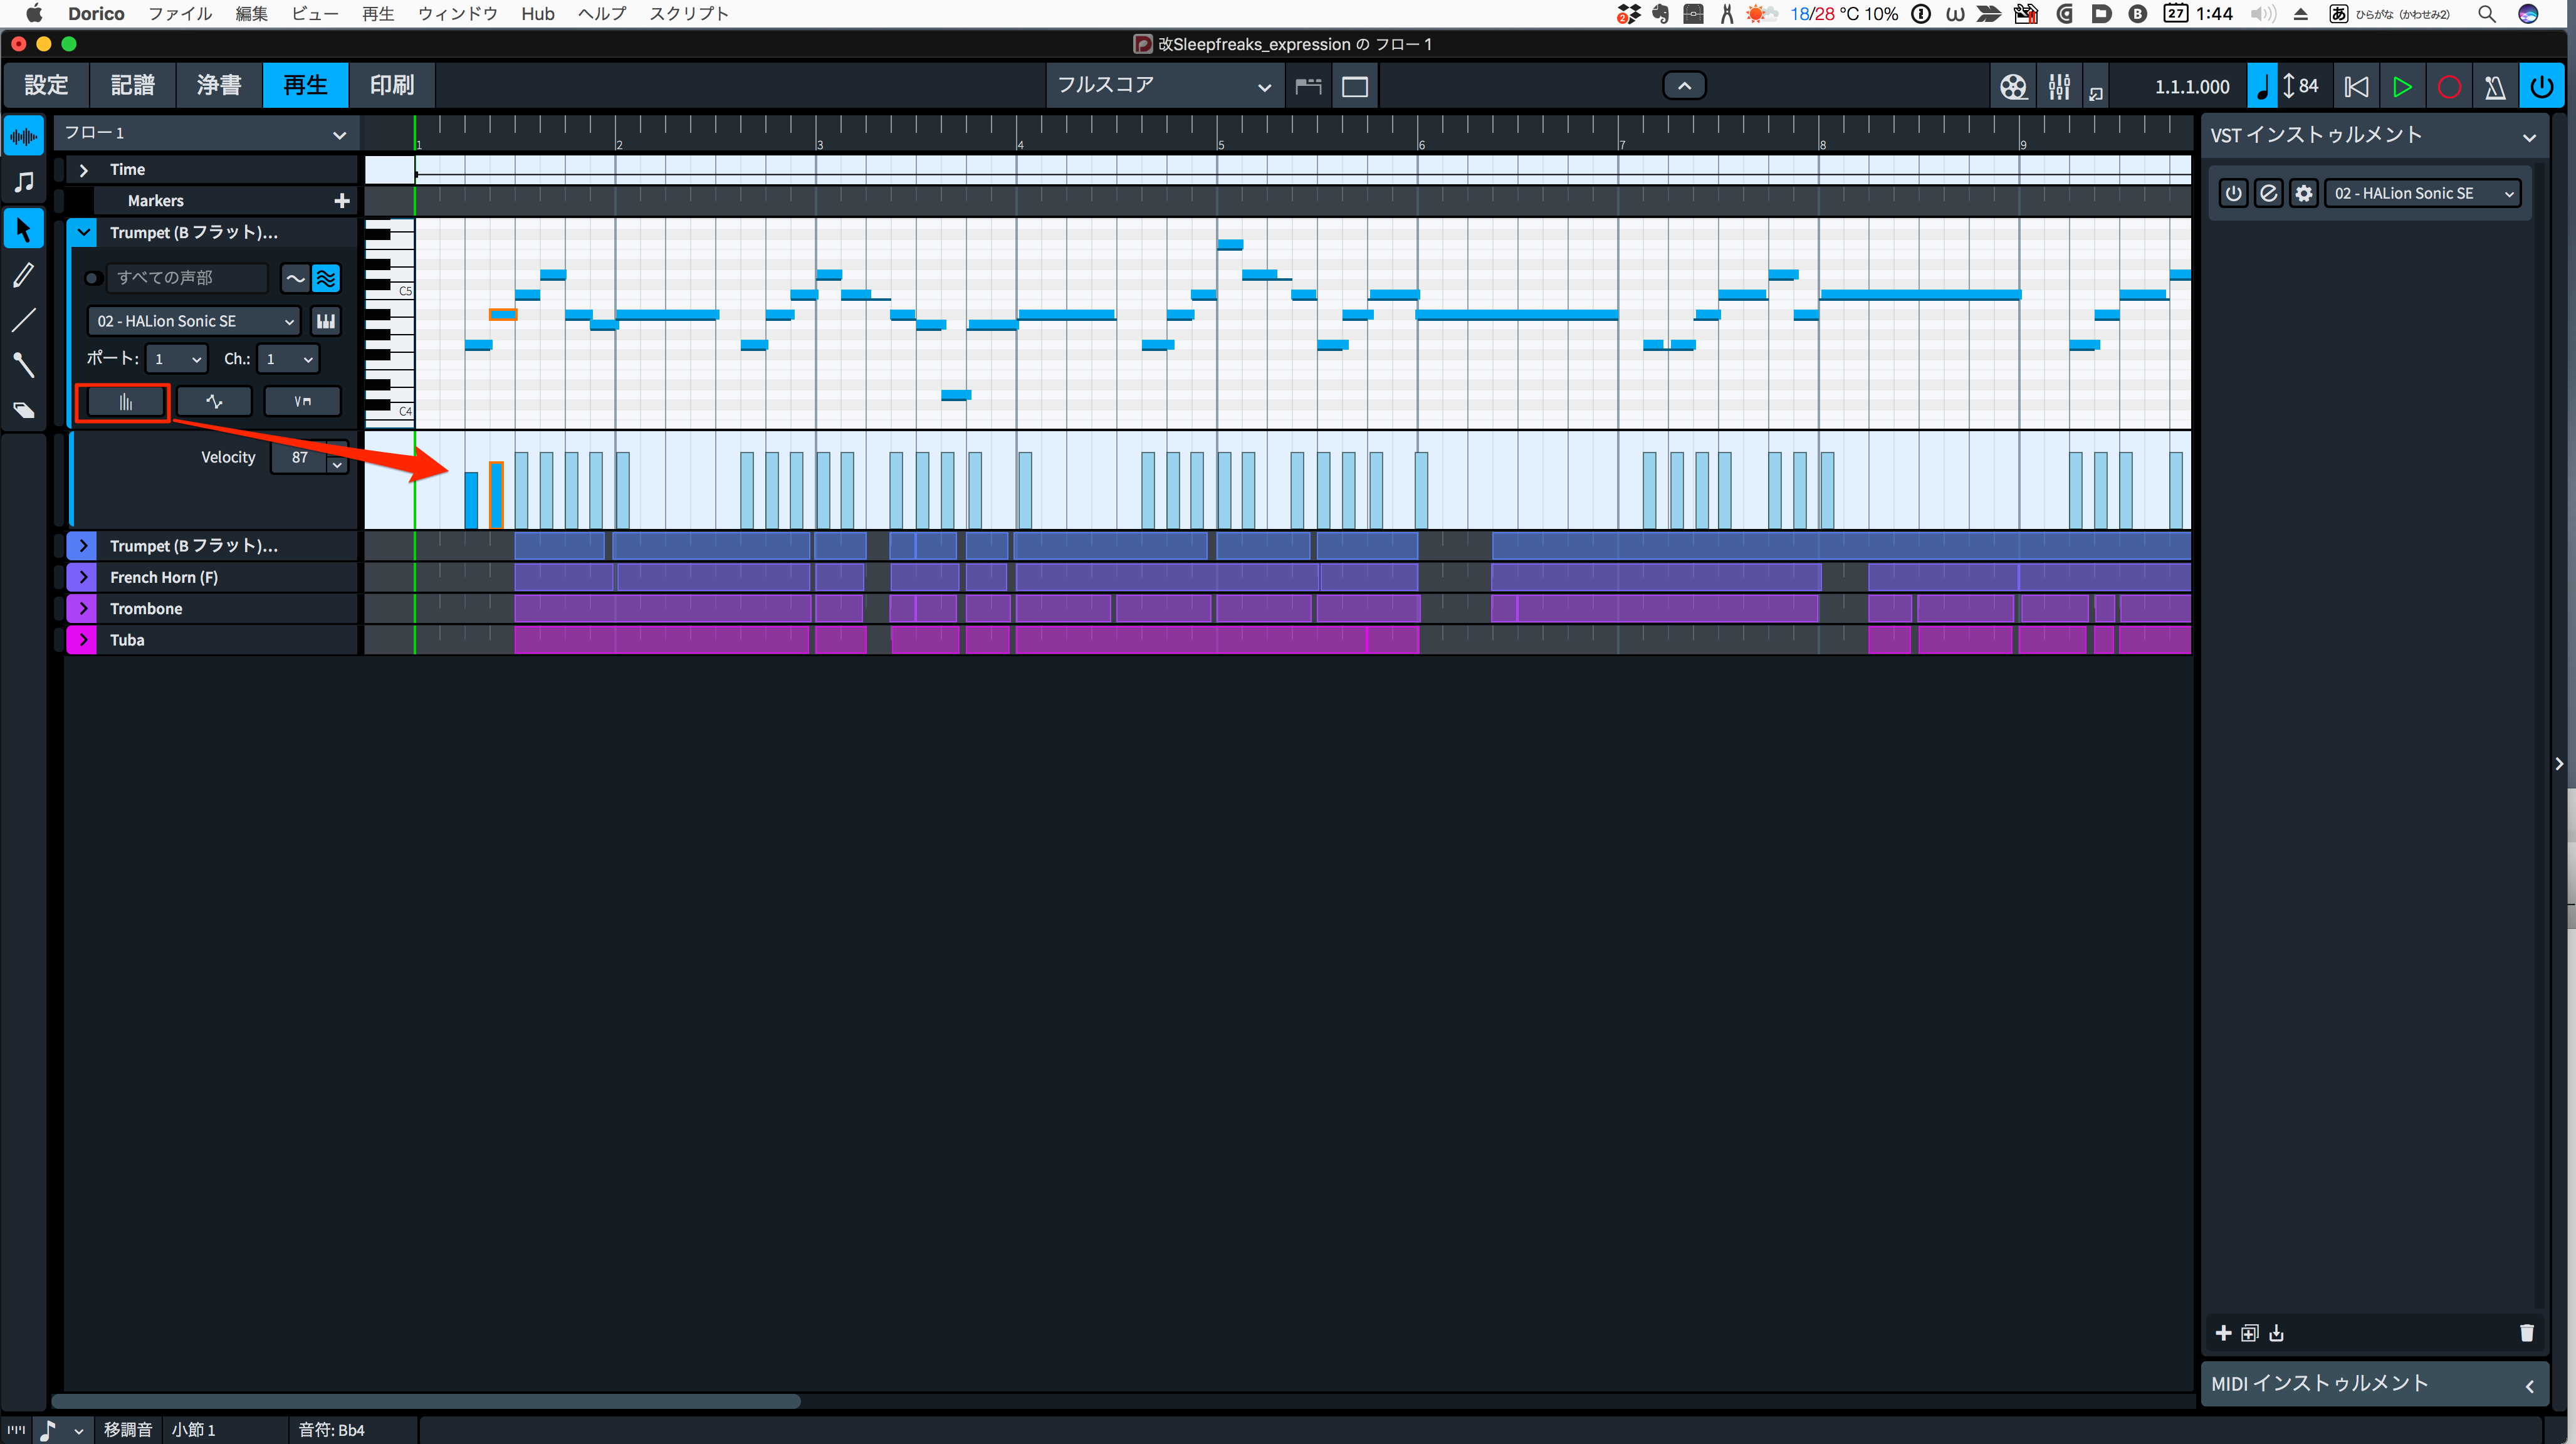Click the small window popout icon next to mixer

(x=2095, y=94)
